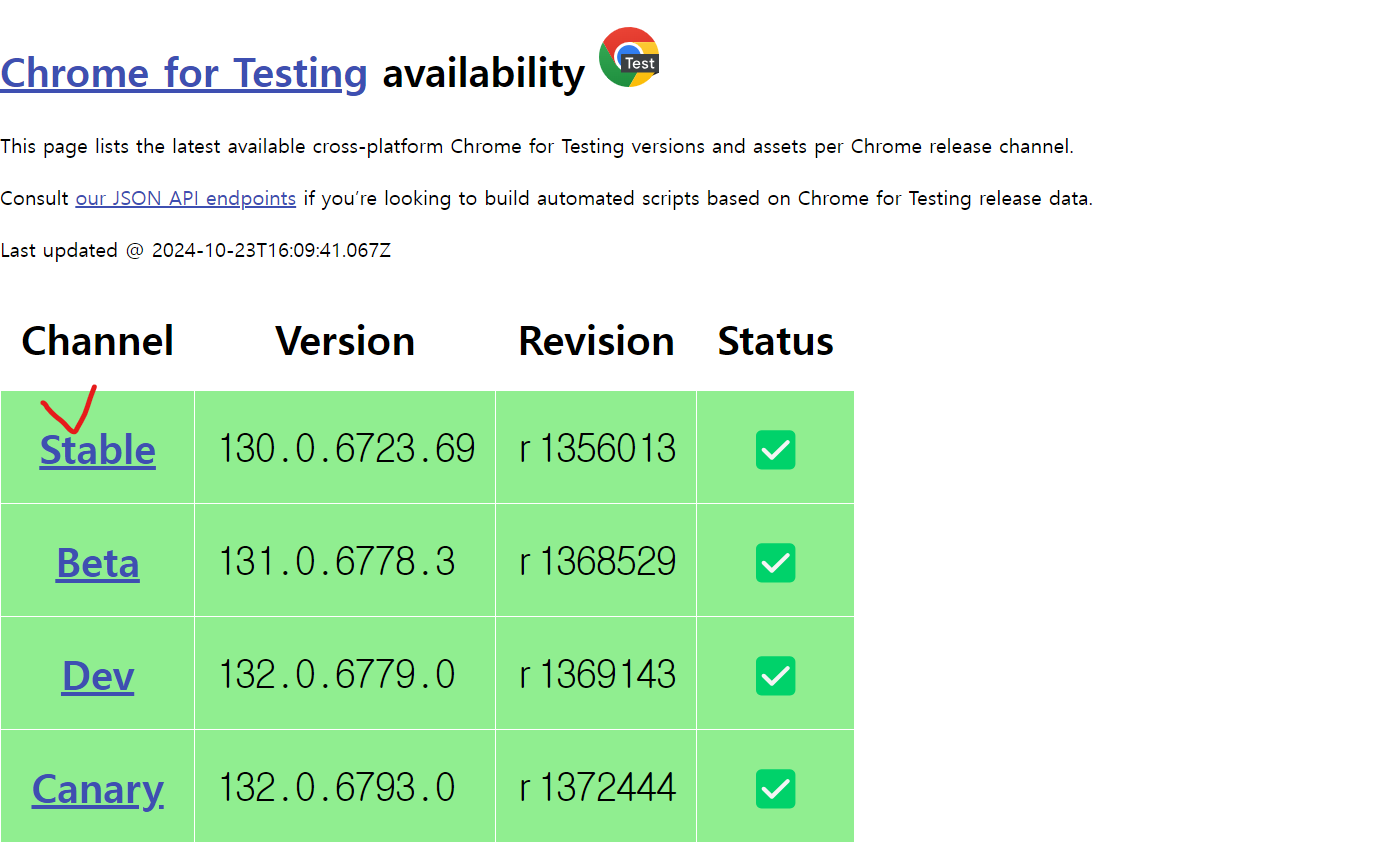Open the Beta channel link

pos(98,563)
